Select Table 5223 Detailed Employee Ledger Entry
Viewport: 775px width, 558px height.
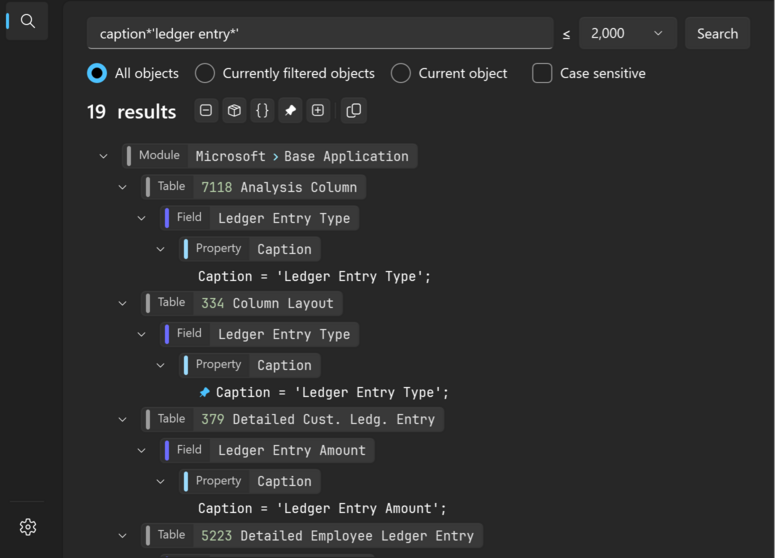tap(312, 536)
